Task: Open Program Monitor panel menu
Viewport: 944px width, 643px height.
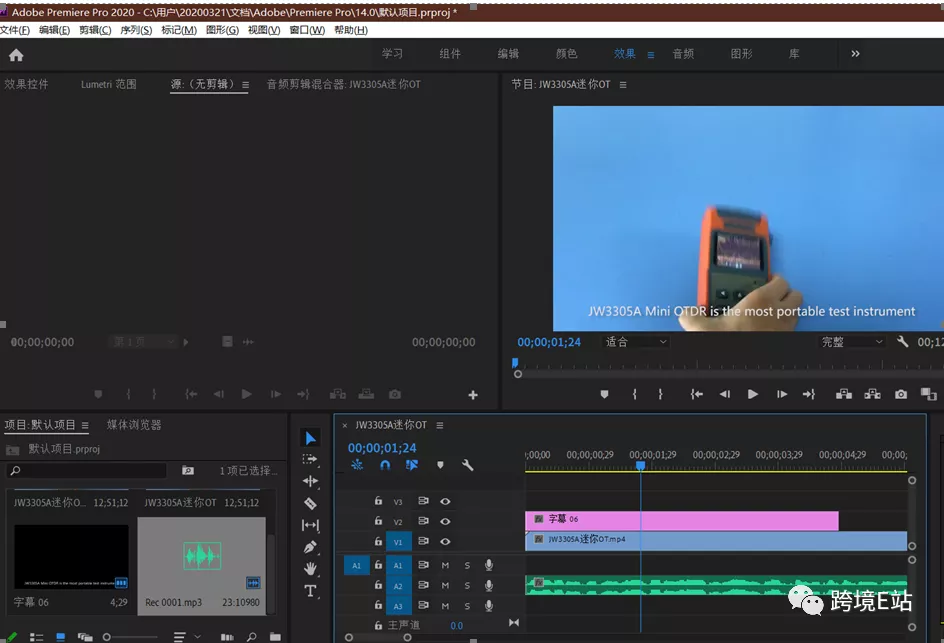Action: tap(623, 85)
